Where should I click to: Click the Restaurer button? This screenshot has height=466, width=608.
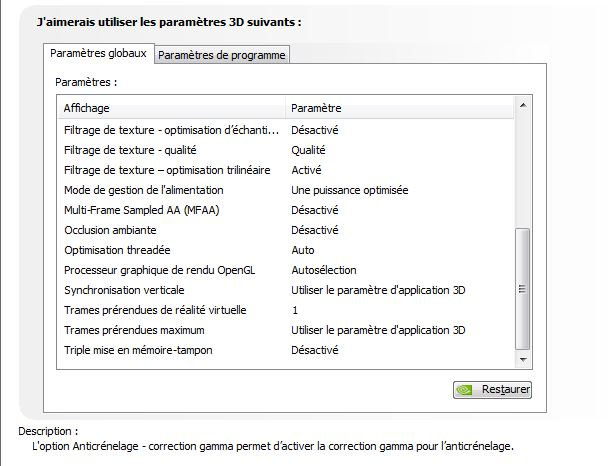[492, 390]
